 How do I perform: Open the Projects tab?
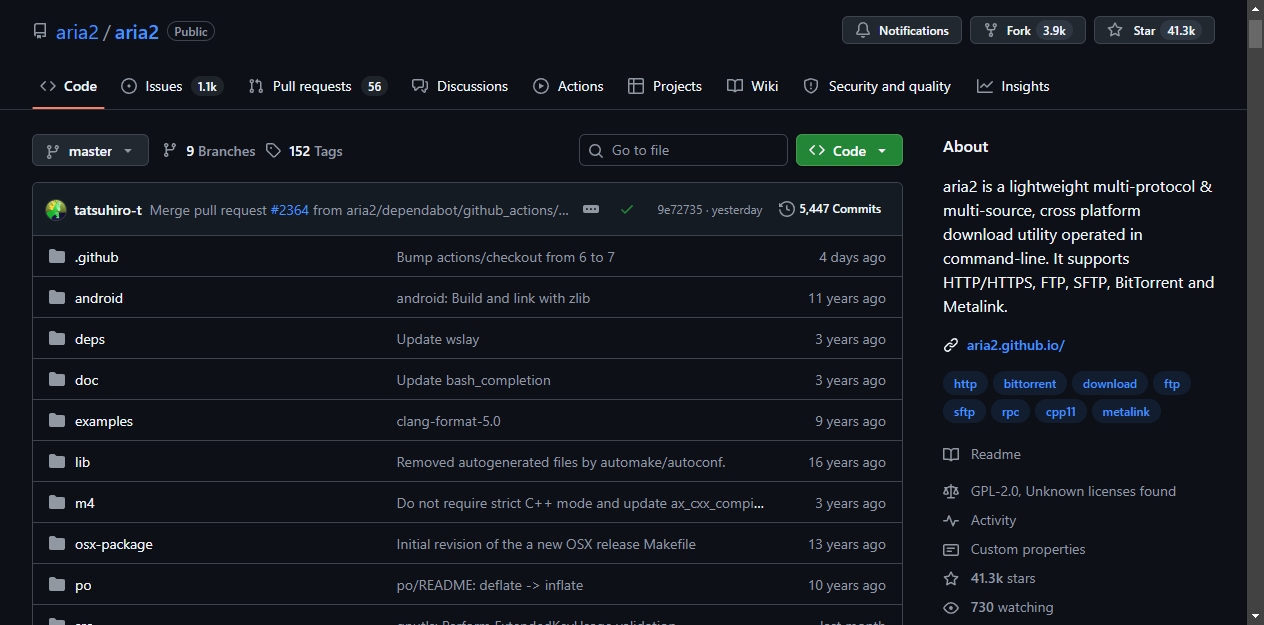(x=665, y=86)
